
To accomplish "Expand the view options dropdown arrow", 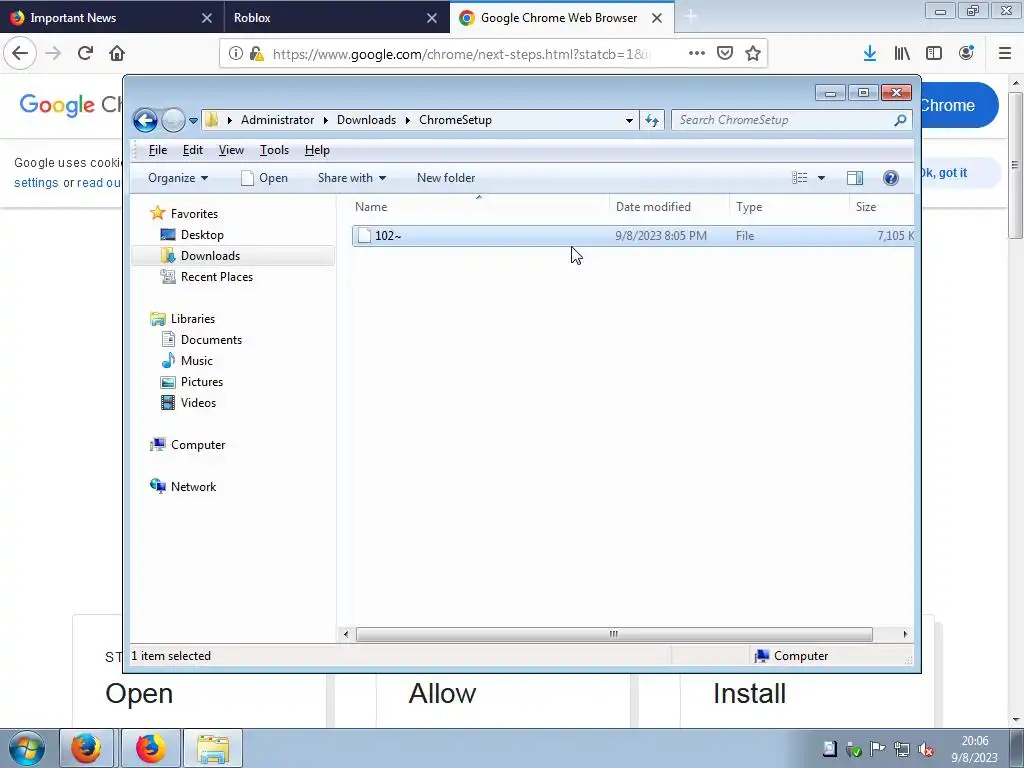I will point(822,178).
